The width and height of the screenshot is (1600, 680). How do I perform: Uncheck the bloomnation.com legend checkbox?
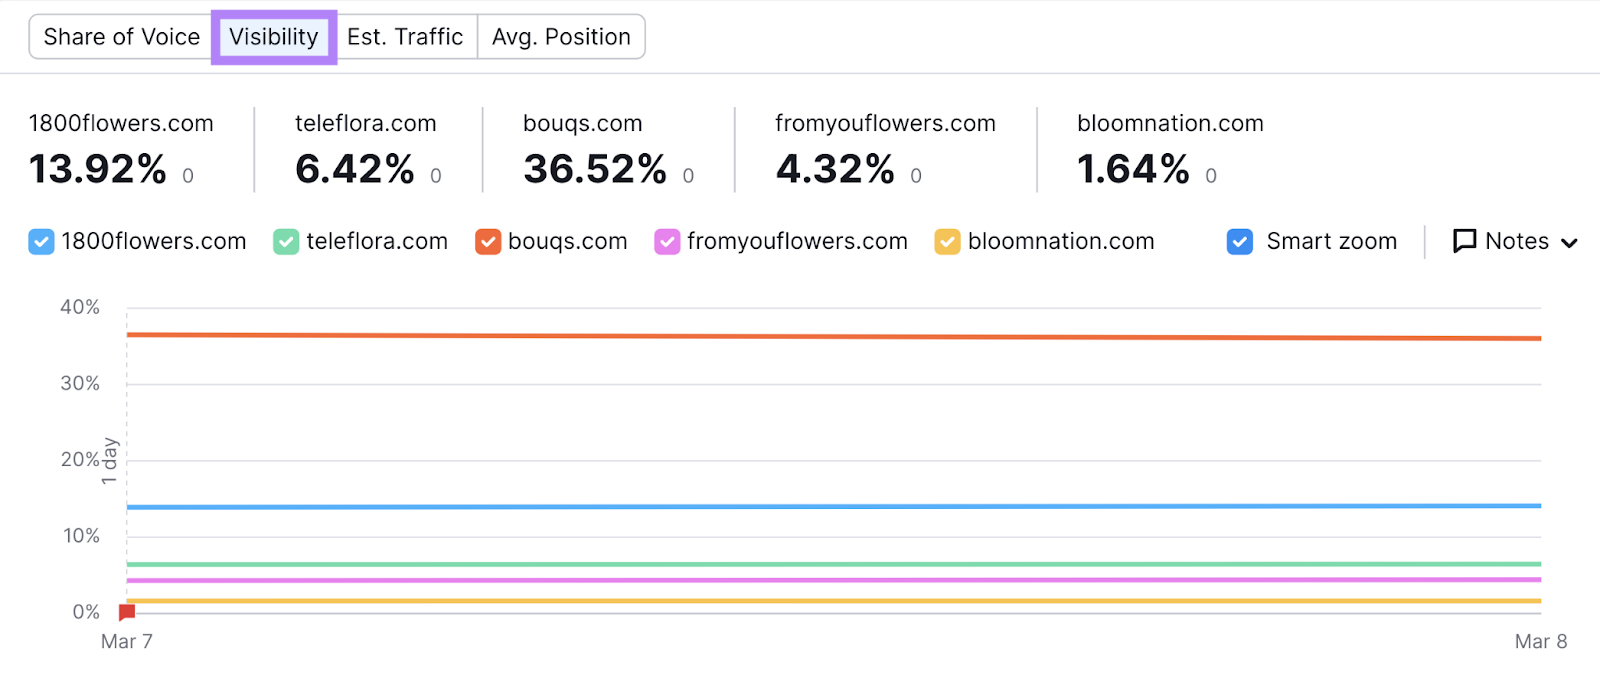pos(947,242)
